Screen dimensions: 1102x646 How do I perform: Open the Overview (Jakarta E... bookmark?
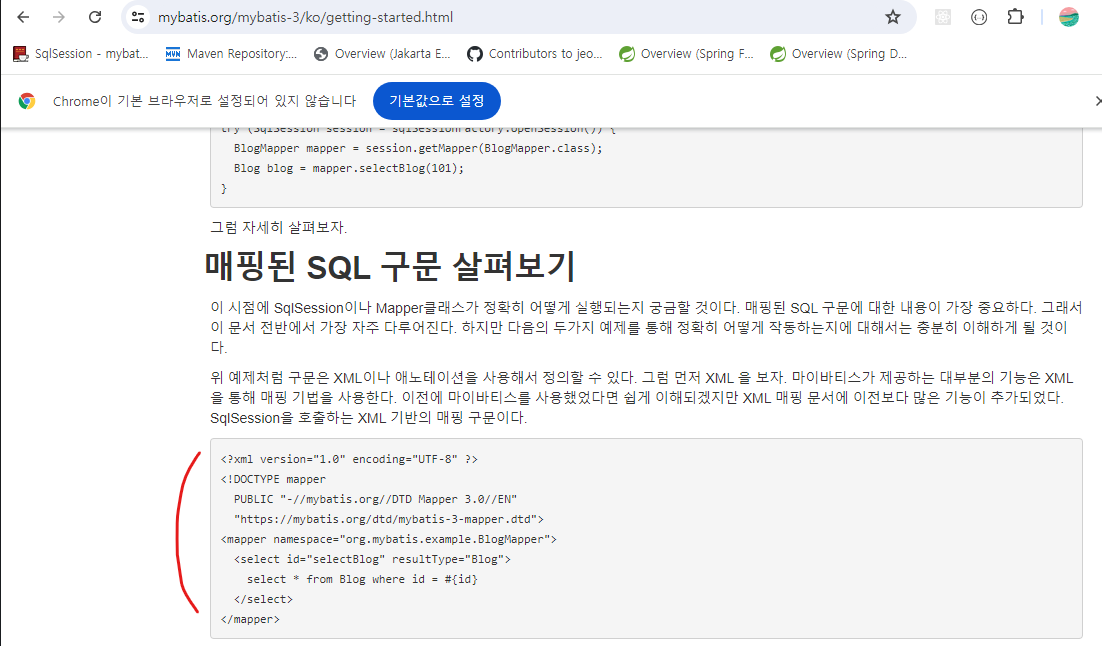(382, 53)
